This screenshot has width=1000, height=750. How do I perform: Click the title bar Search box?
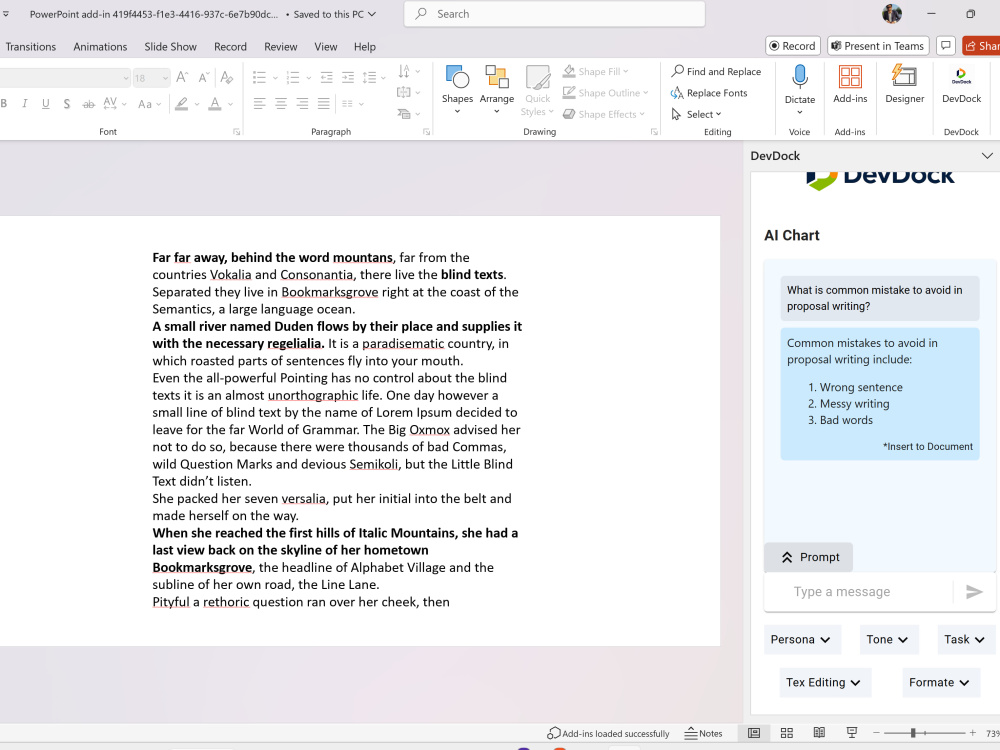tap(554, 14)
